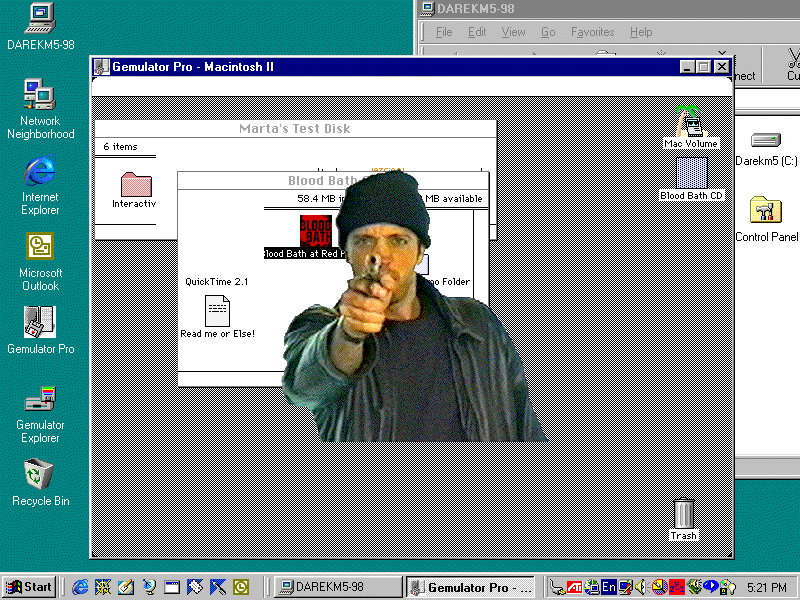The image size is (800, 600).
Task: Select the Gemulator Pro desktop icon
Action: tap(40, 330)
